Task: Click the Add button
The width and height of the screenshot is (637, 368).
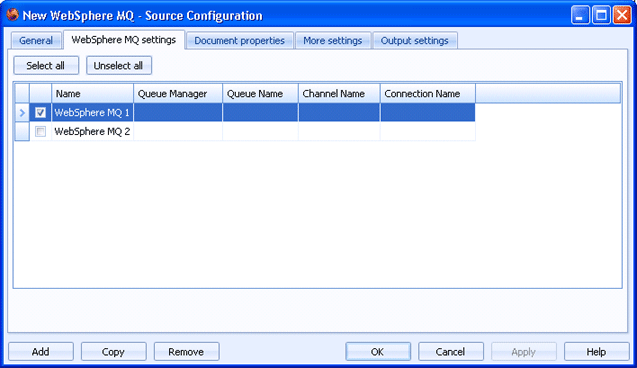Action: [x=41, y=351]
